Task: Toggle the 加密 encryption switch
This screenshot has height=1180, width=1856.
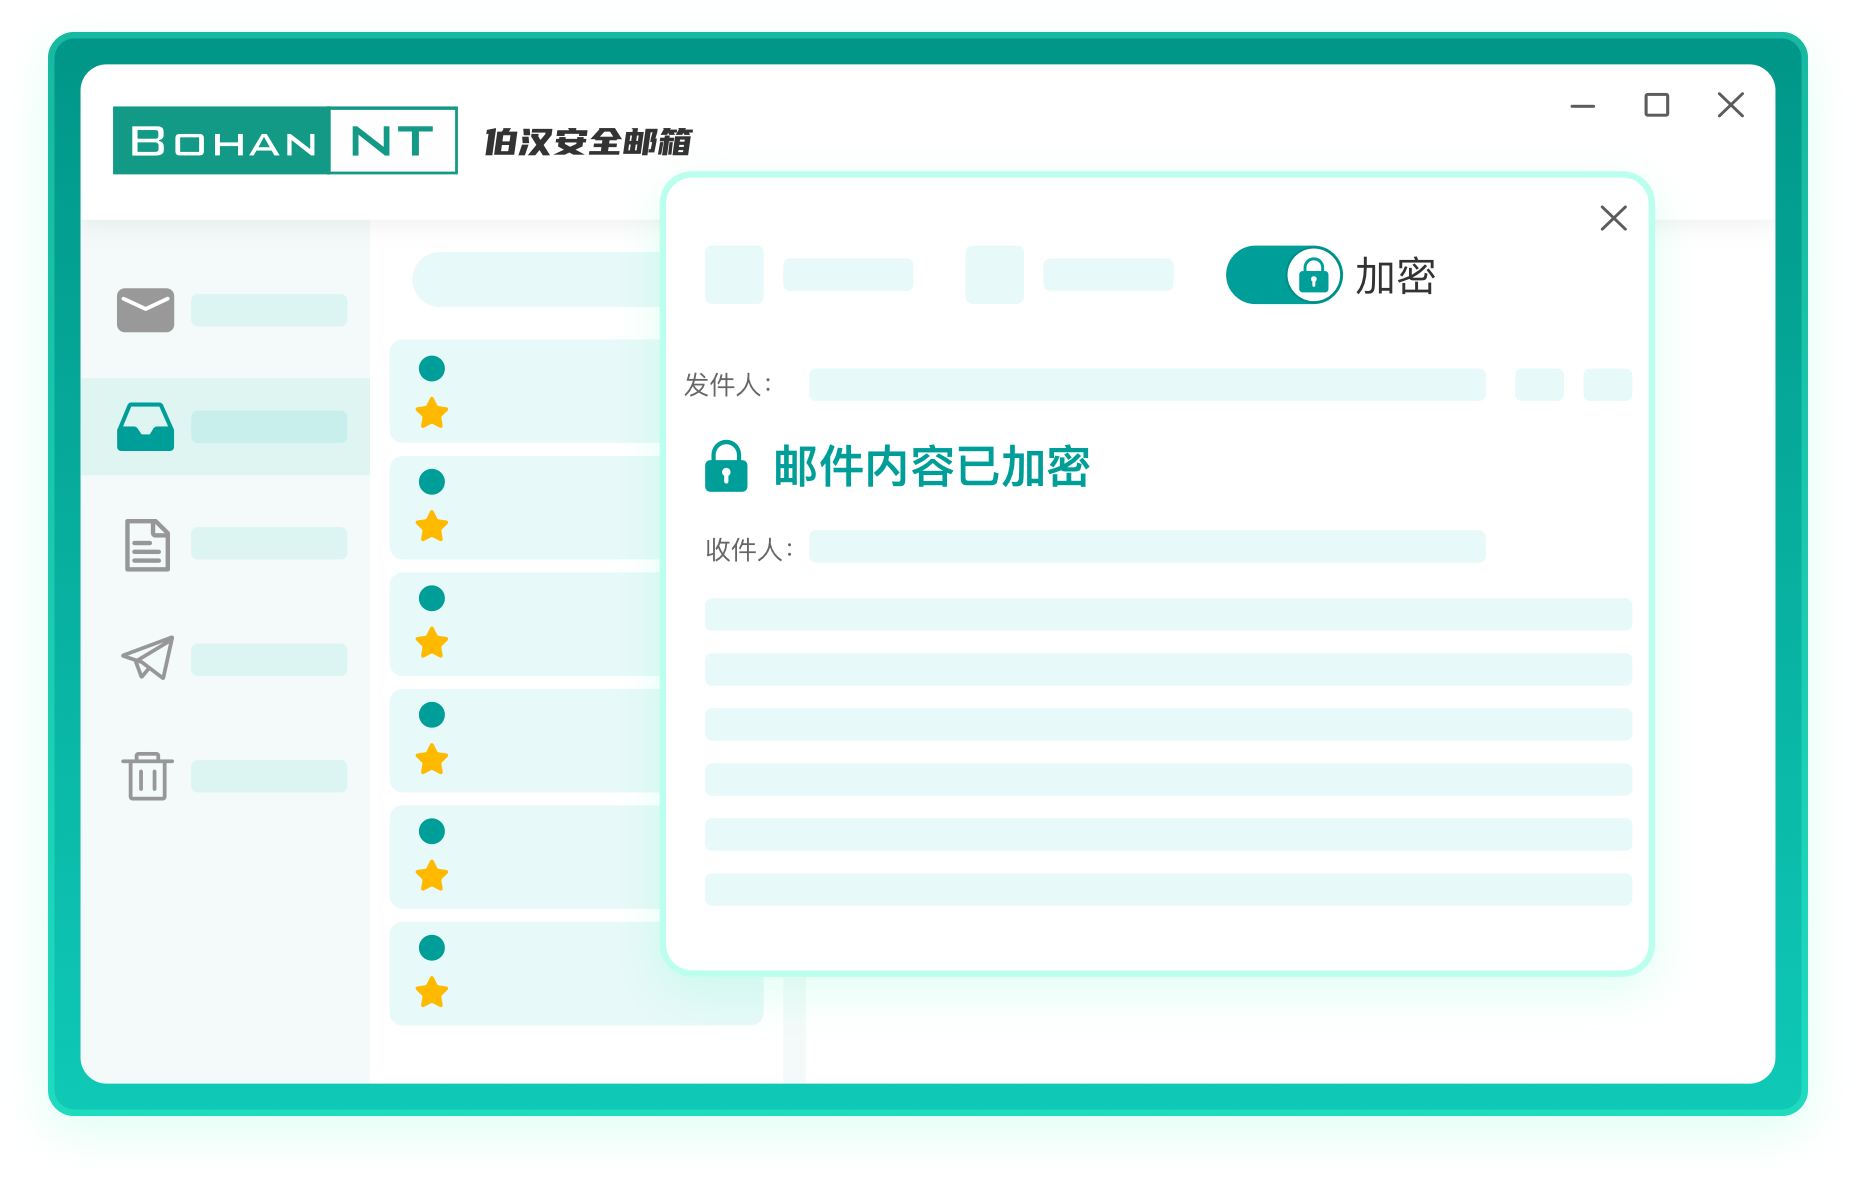Action: point(1284,275)
